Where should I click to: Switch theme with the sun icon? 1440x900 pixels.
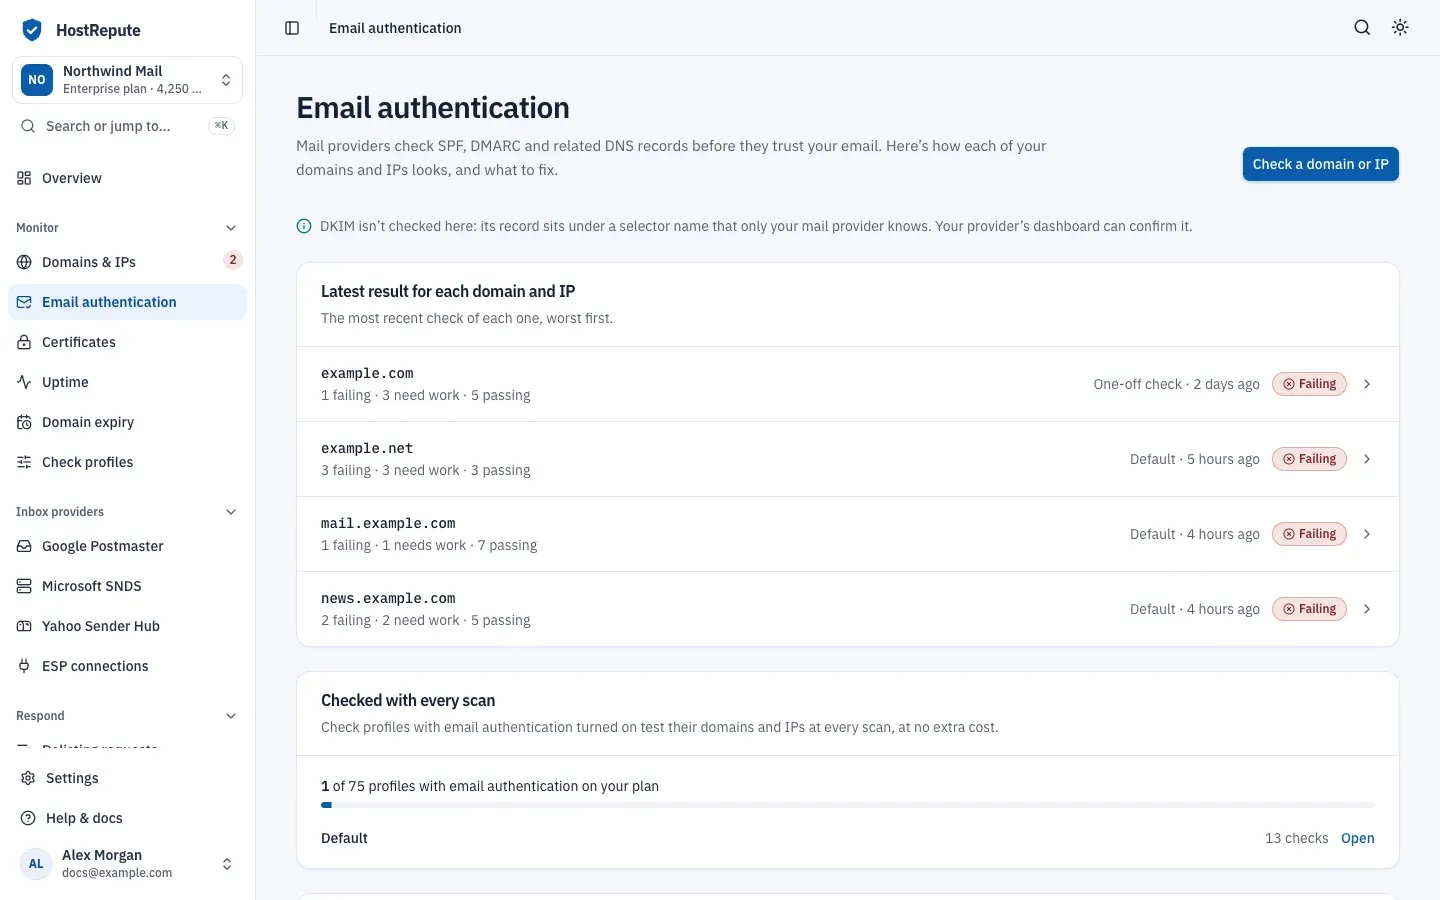click(x=1400, y=28)
